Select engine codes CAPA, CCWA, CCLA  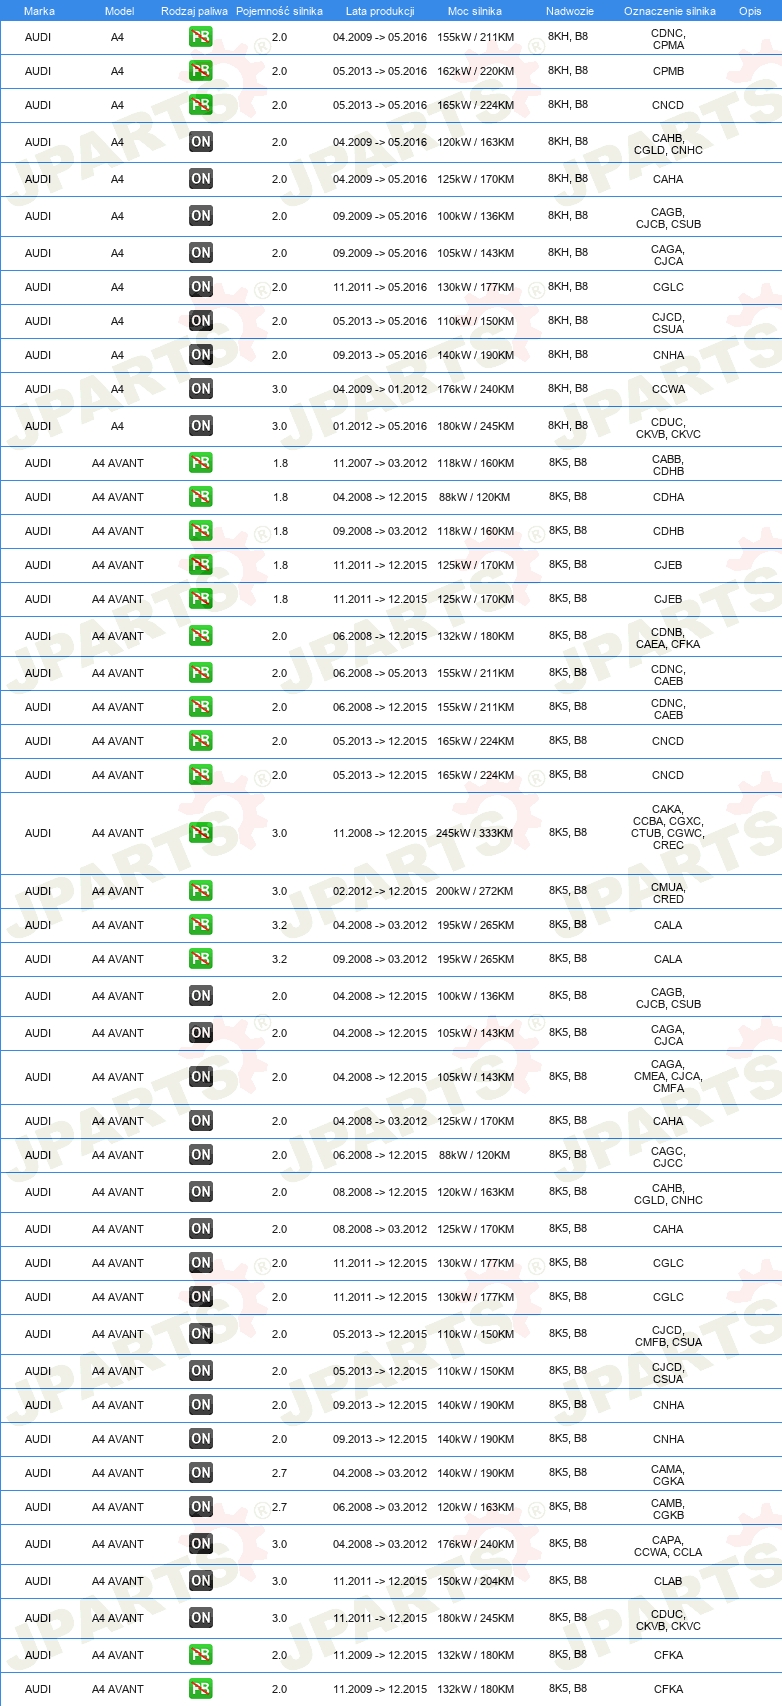[x=668, y=1546]
